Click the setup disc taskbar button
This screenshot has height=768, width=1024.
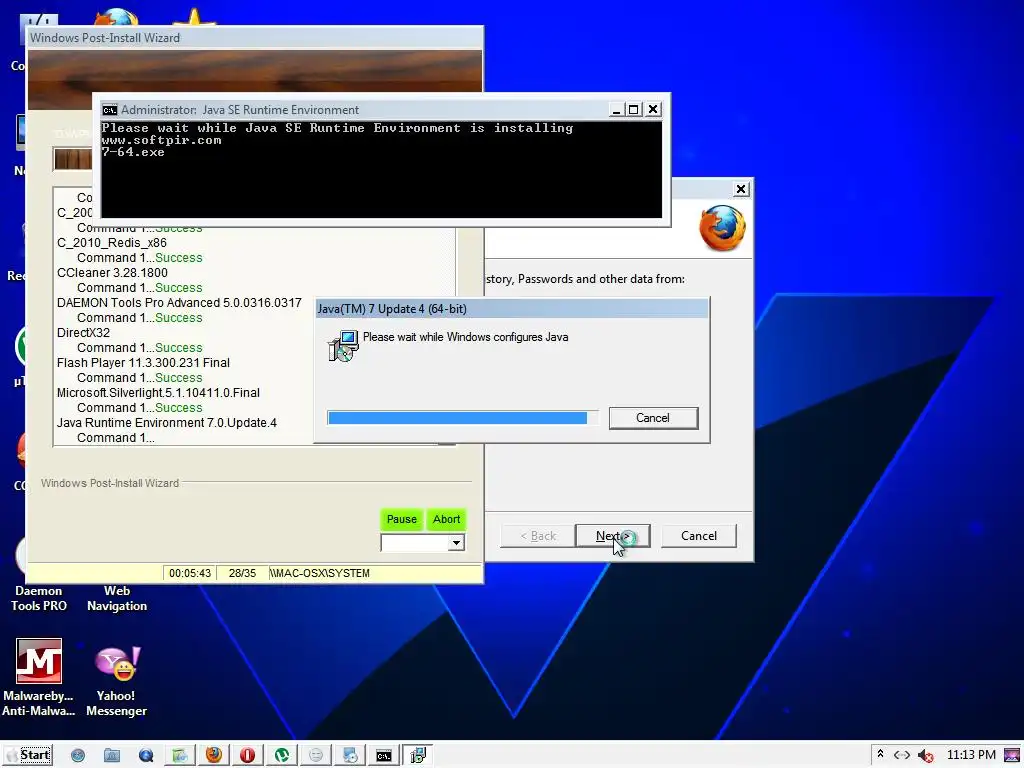(349, 755)
